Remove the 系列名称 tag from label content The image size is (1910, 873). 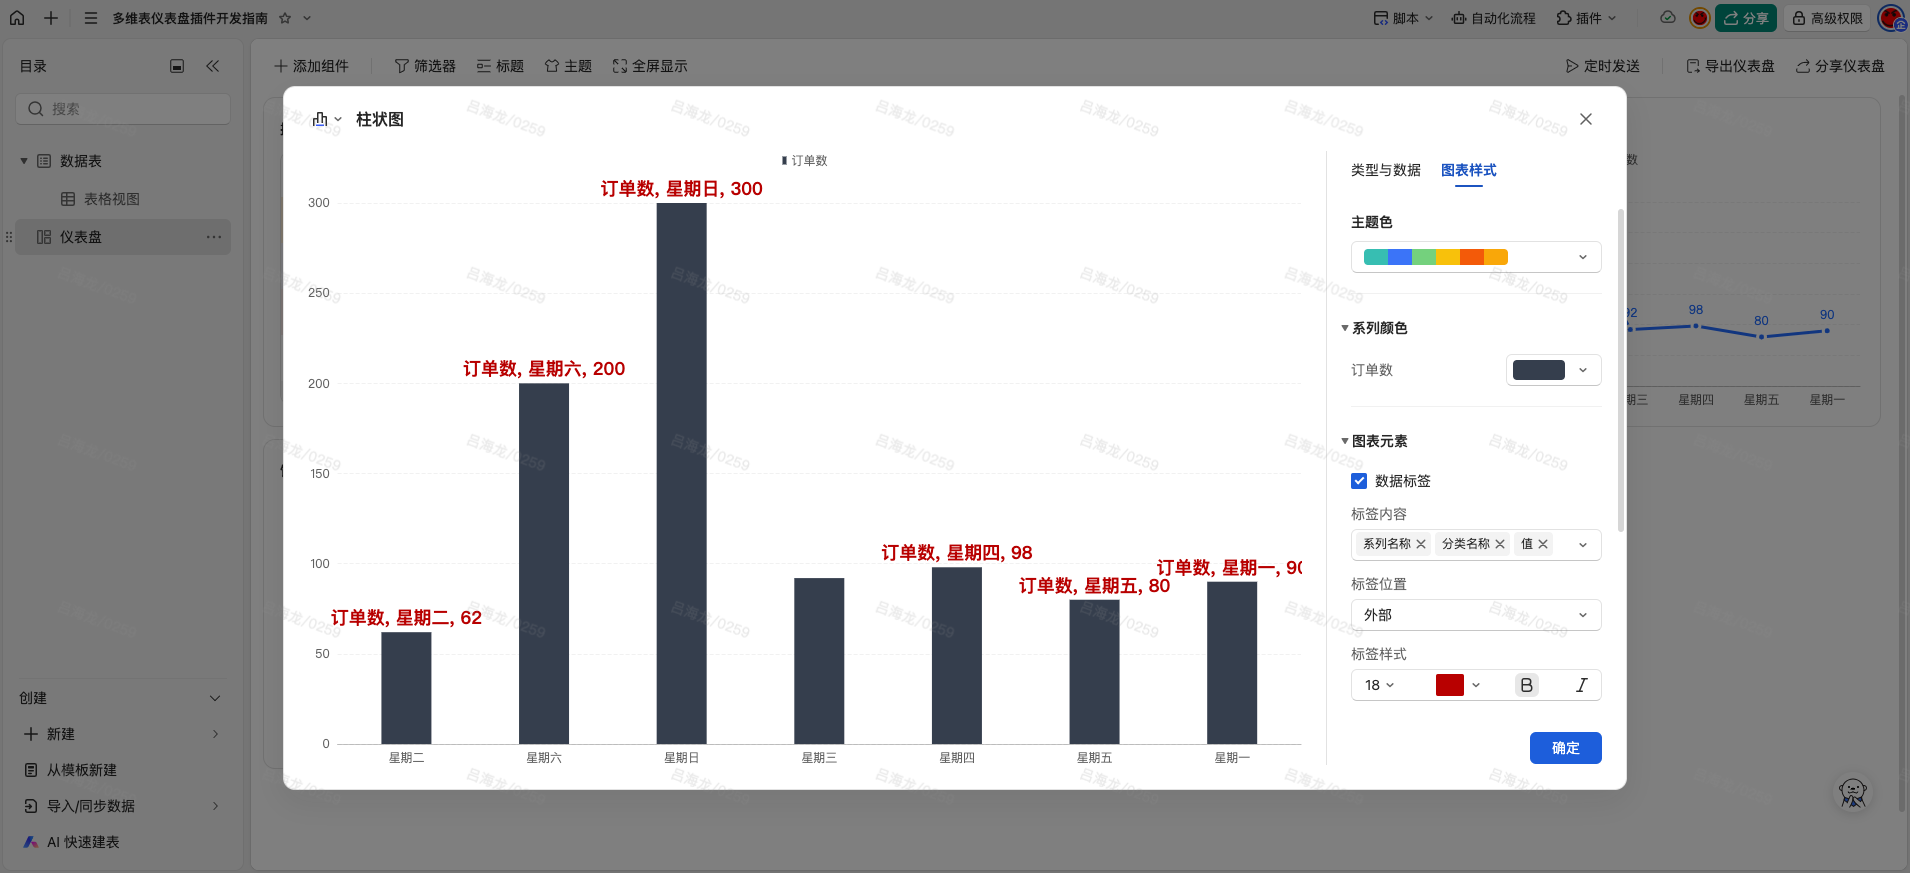pyautogui.click(x=1421, y=544)
